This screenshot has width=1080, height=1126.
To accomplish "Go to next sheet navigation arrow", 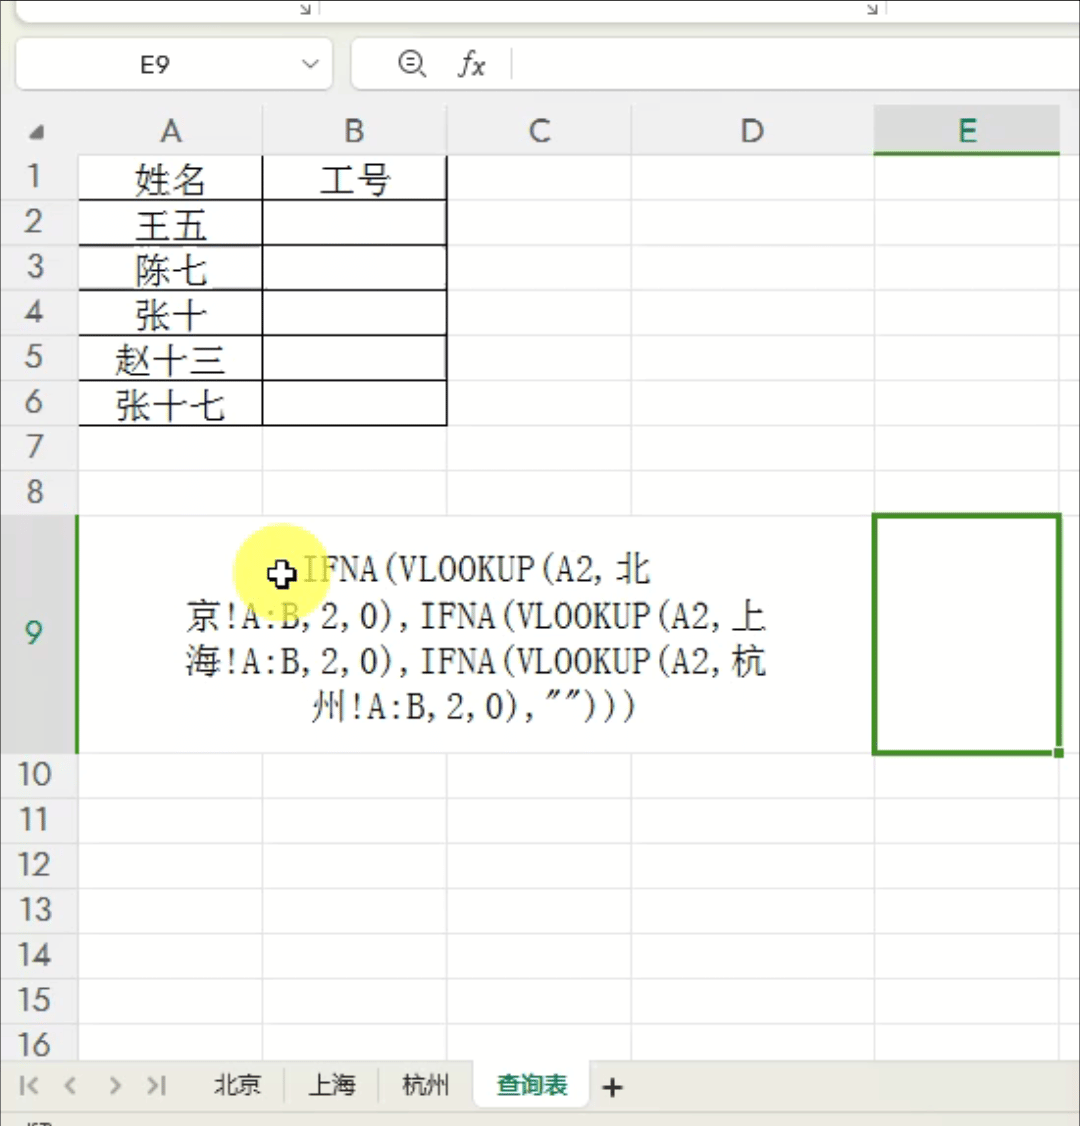I will 115,1085.
